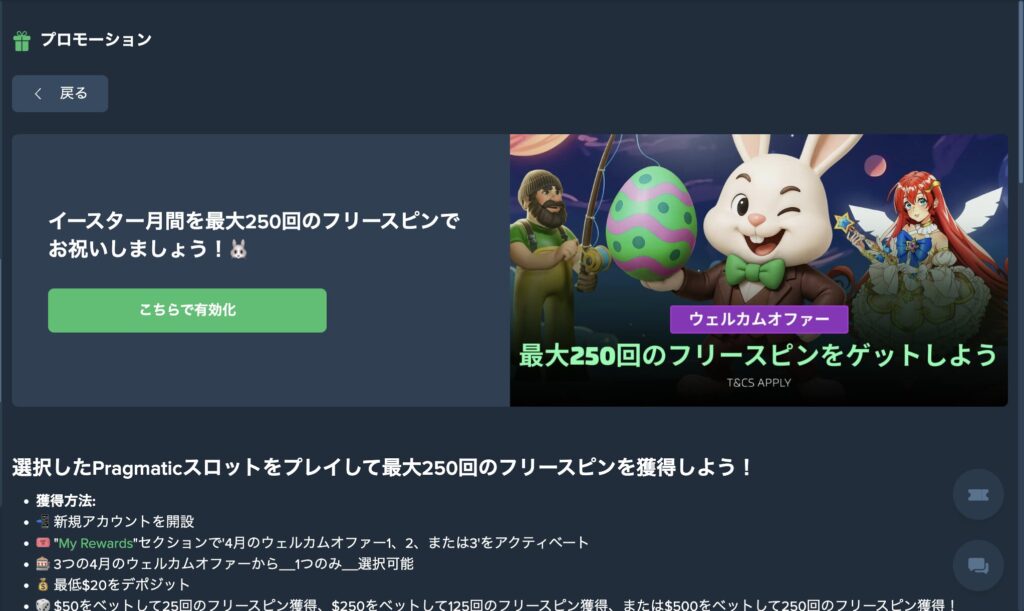Image resolution: width=1024 pixels, height=611 pixels.
Task: Click the T&CS APPLY text on banner
Action: 759,383
